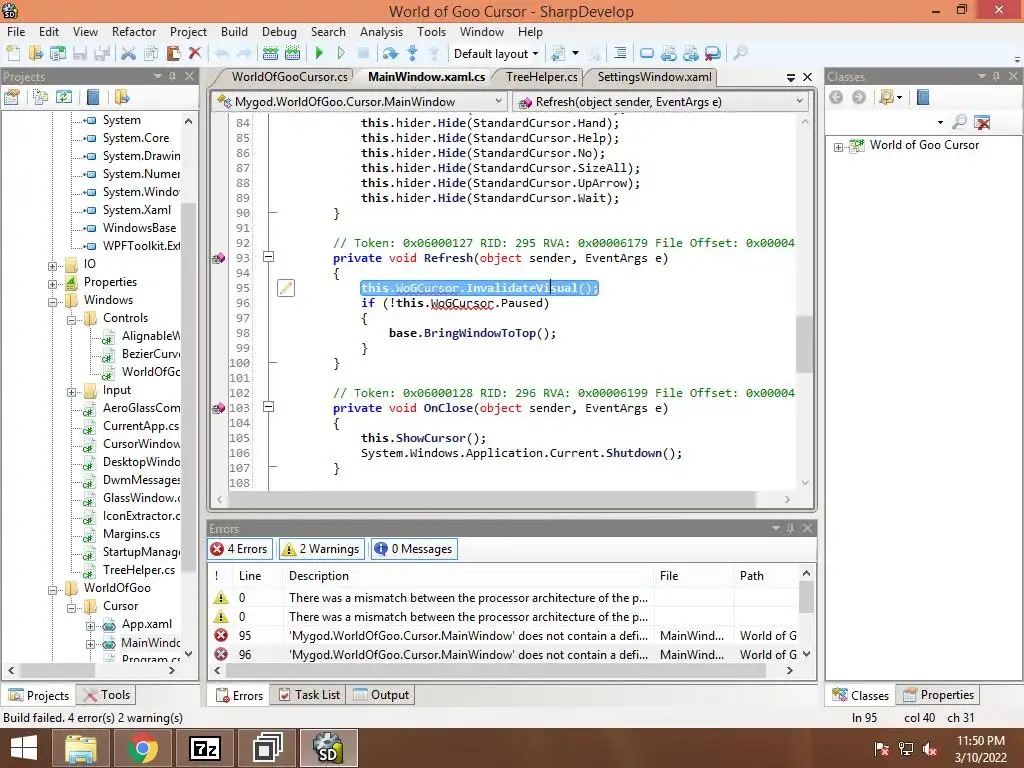Click the Open File toolbar icon
Screen dimensions: 1024x768
pyautogui.click(x=36, y=54)
